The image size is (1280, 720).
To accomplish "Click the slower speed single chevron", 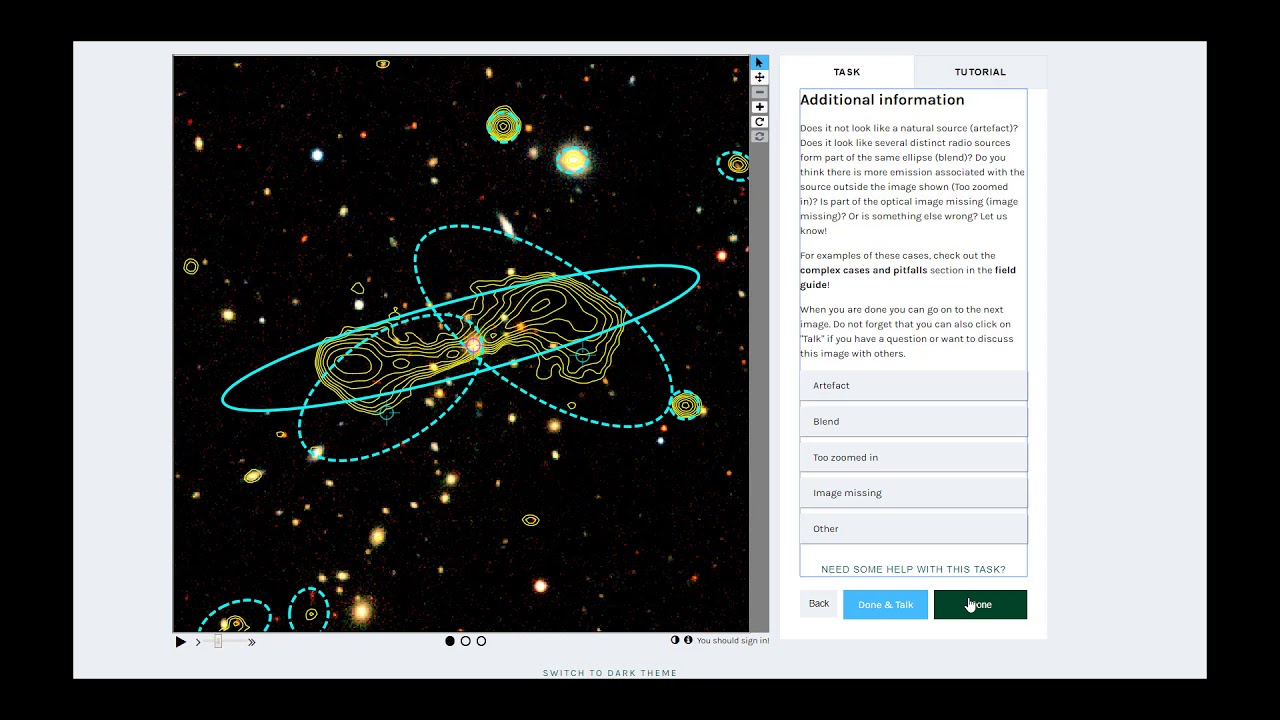I will [198, 642].
